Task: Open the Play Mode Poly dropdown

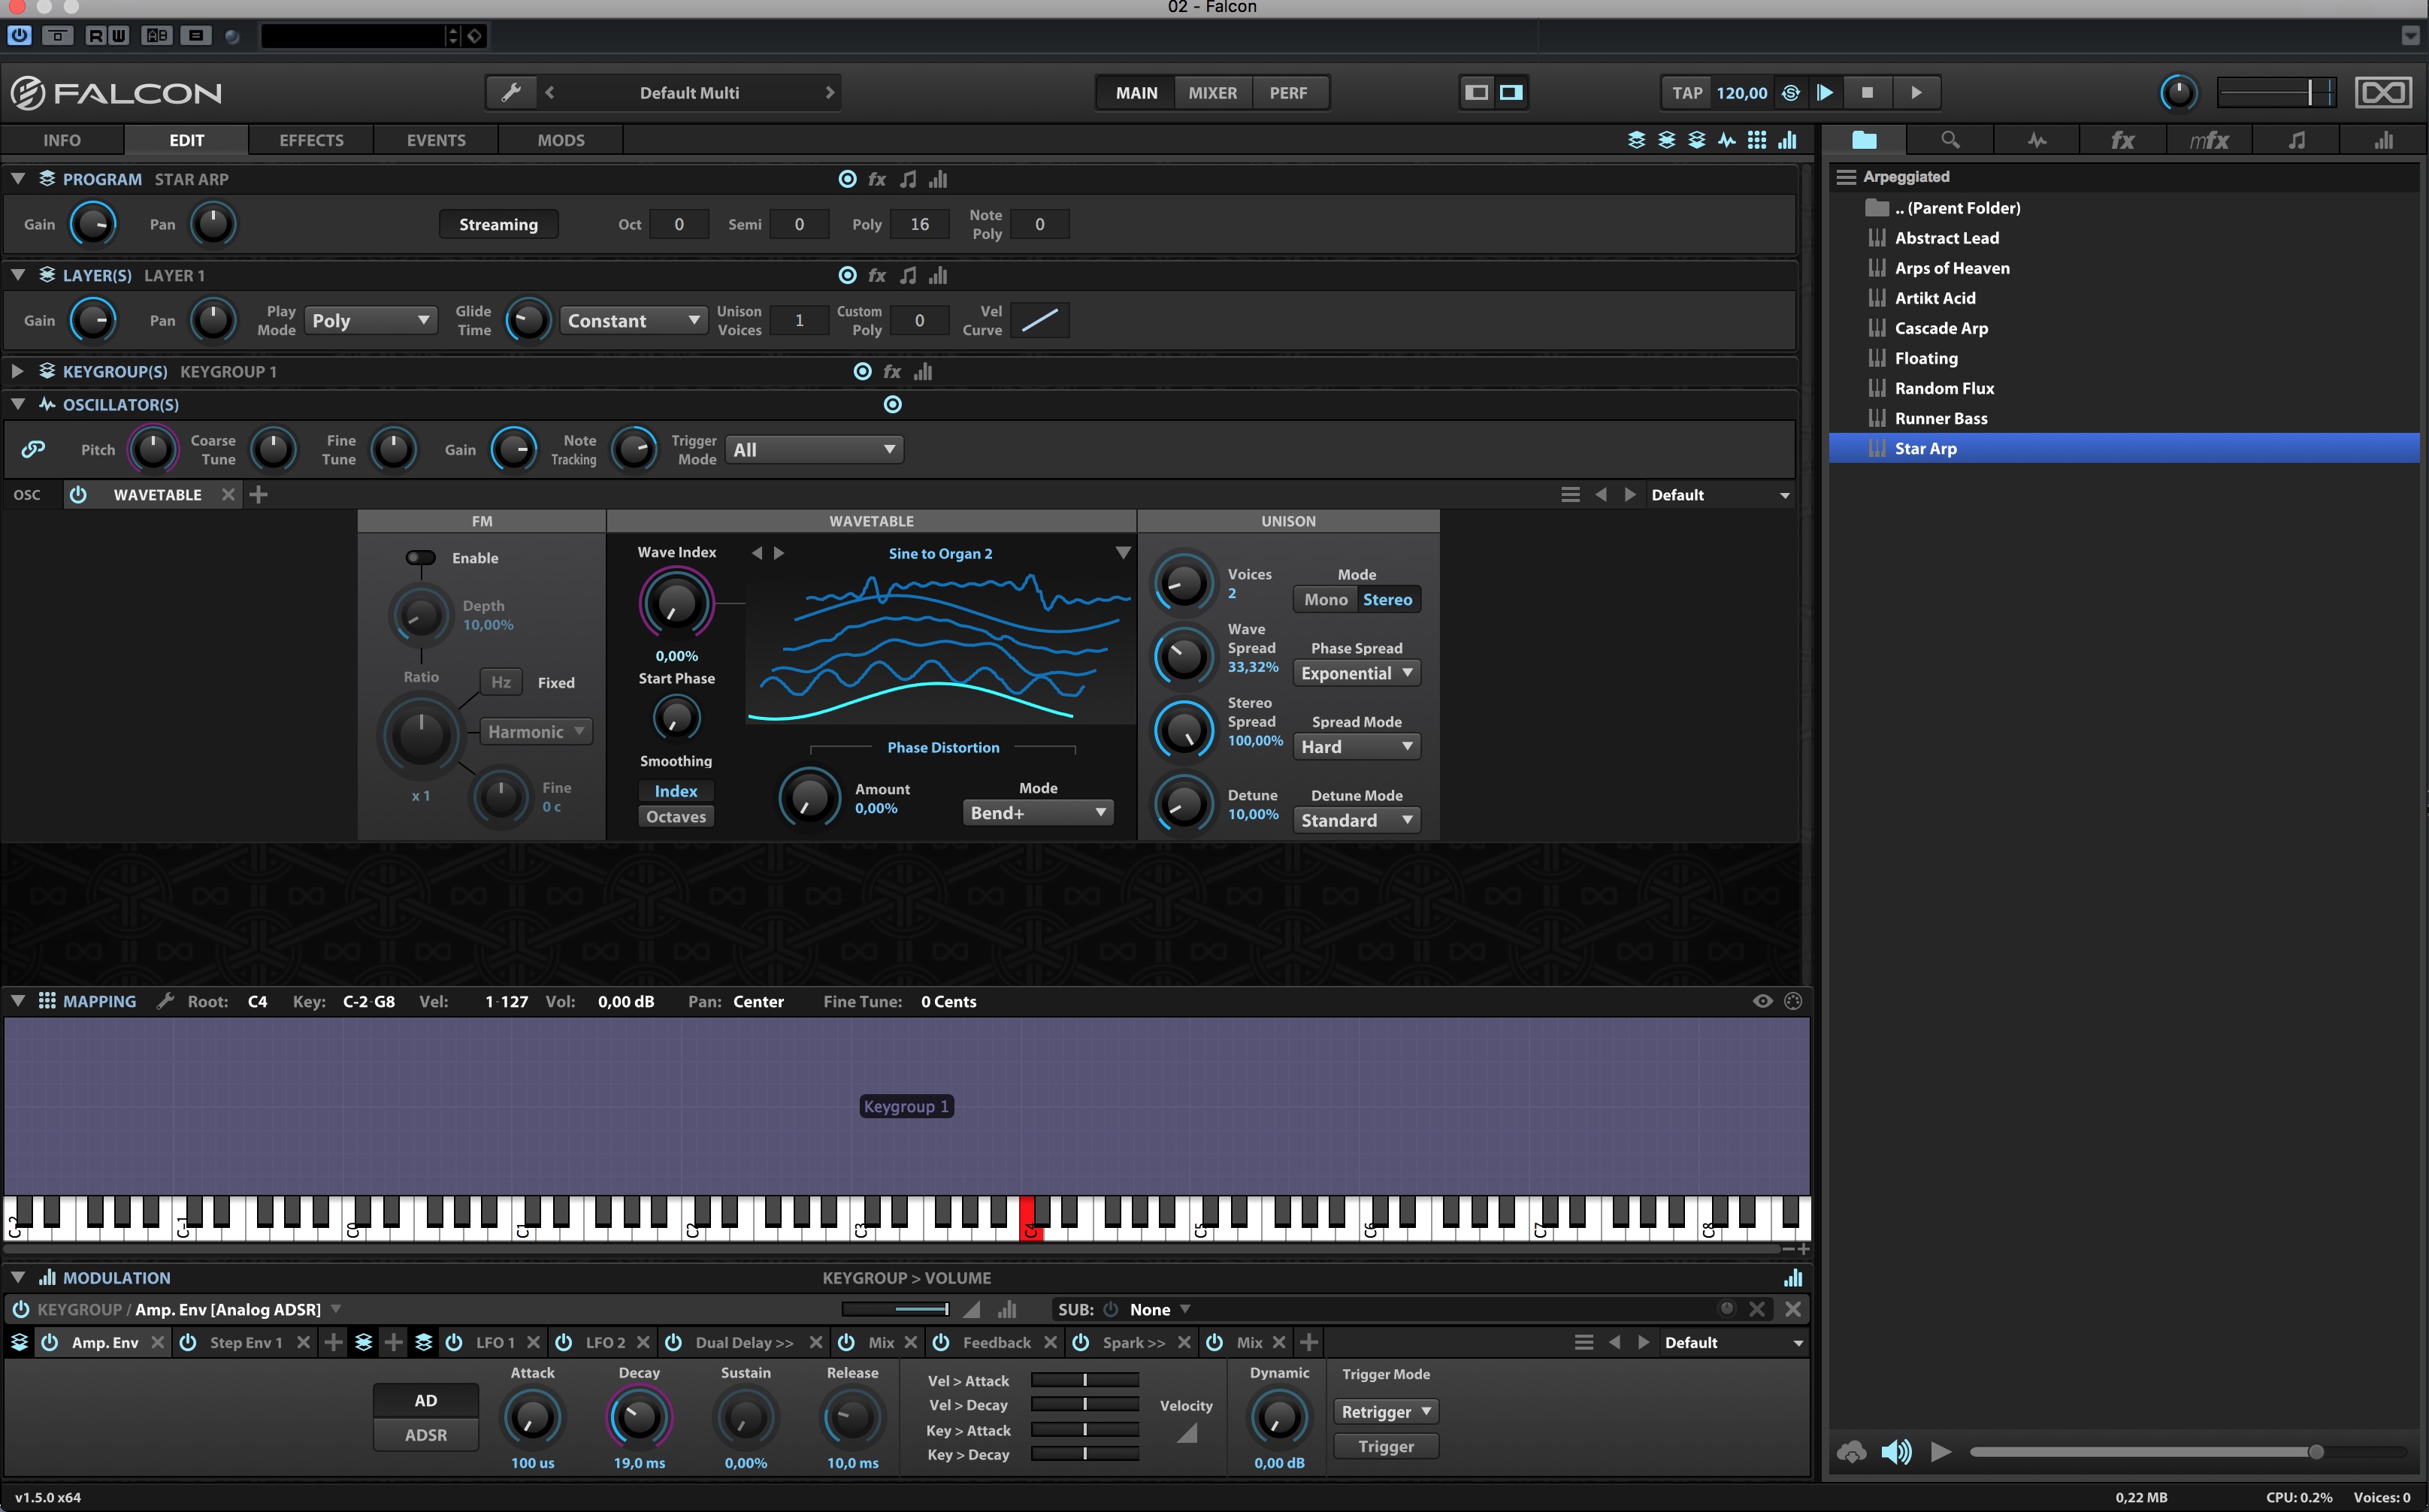Action: point(370,321)
